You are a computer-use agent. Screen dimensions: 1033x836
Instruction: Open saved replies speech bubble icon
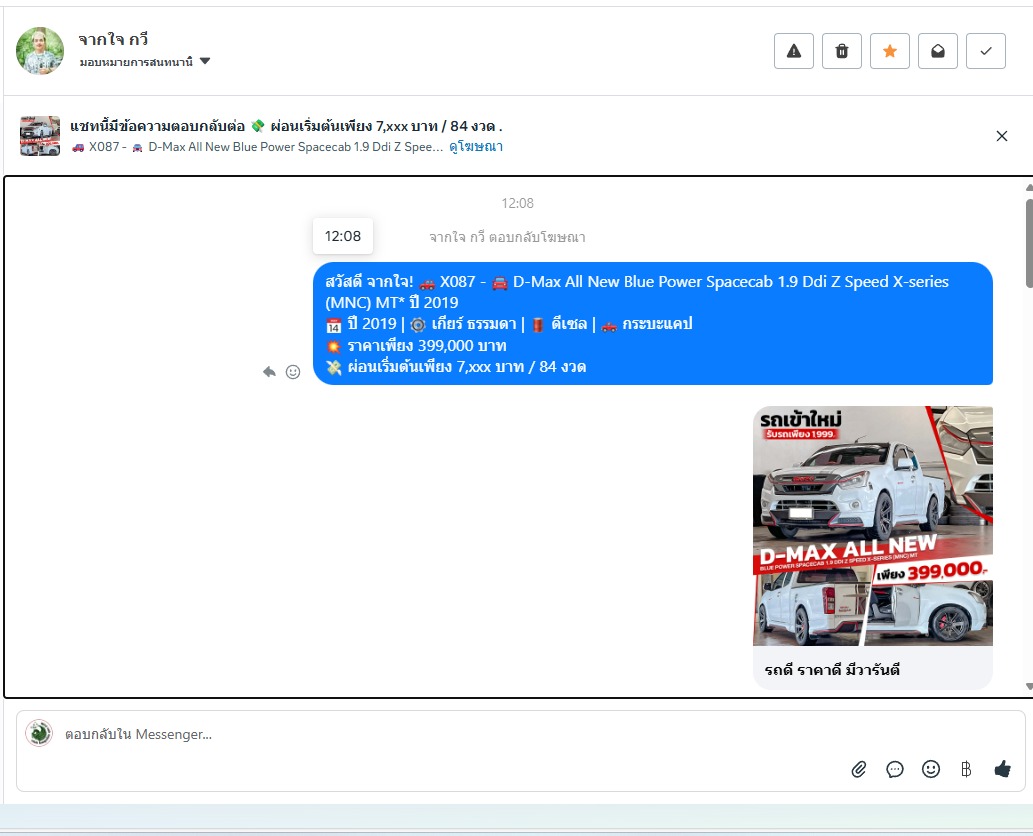[x=895, y=769]
